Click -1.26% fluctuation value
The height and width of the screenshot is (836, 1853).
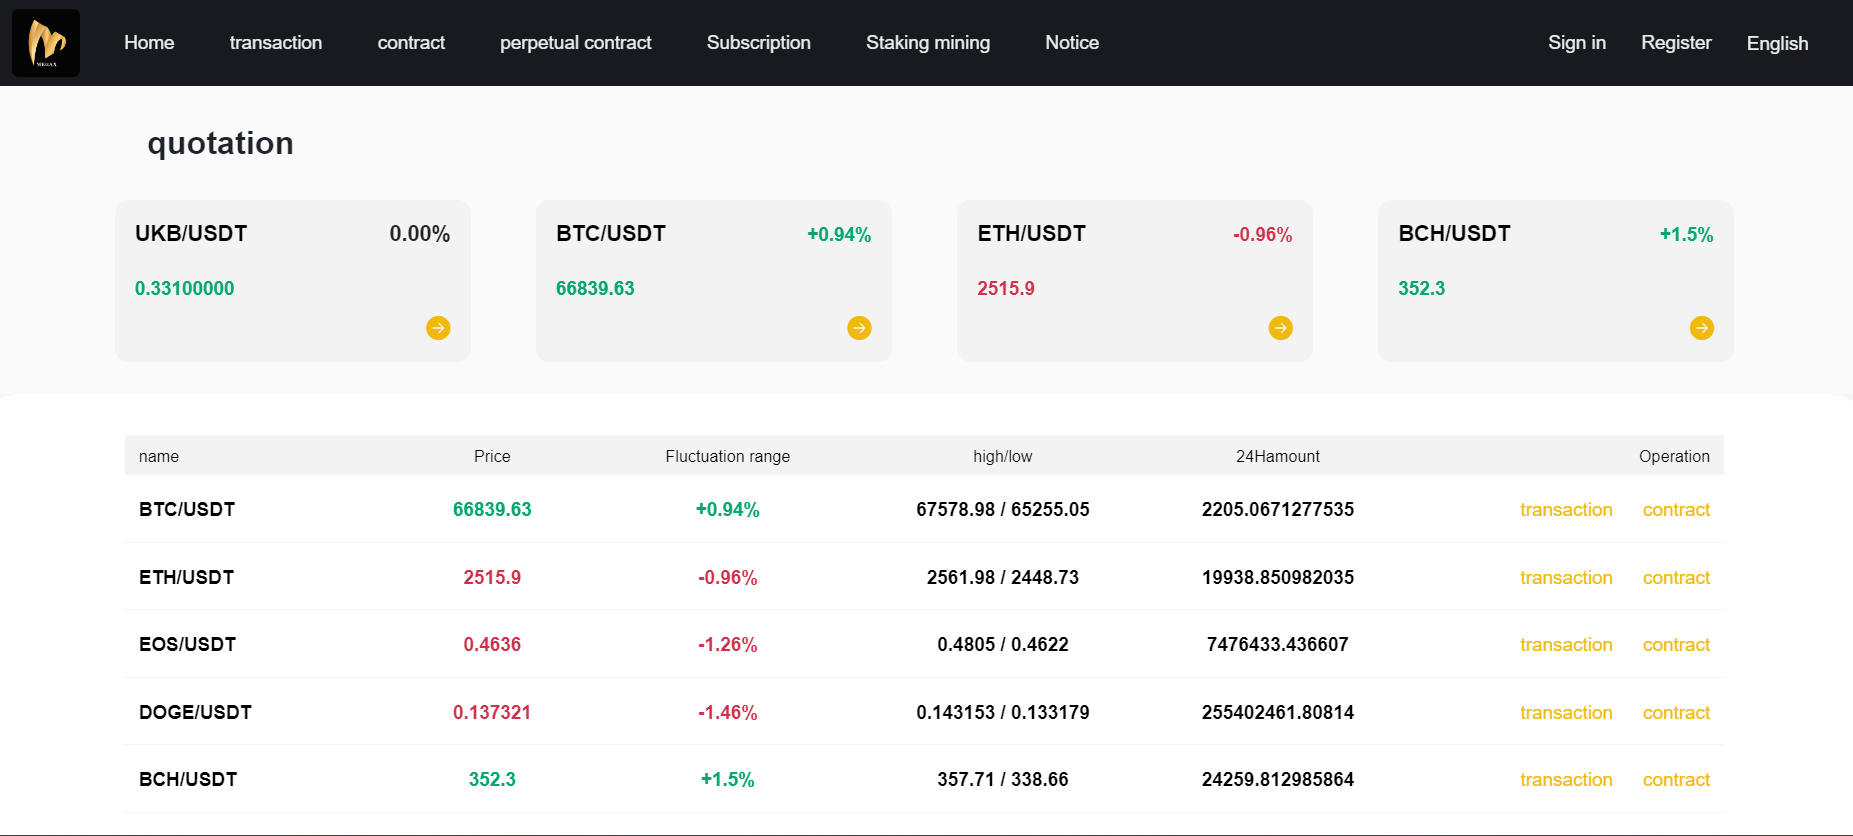727,644
